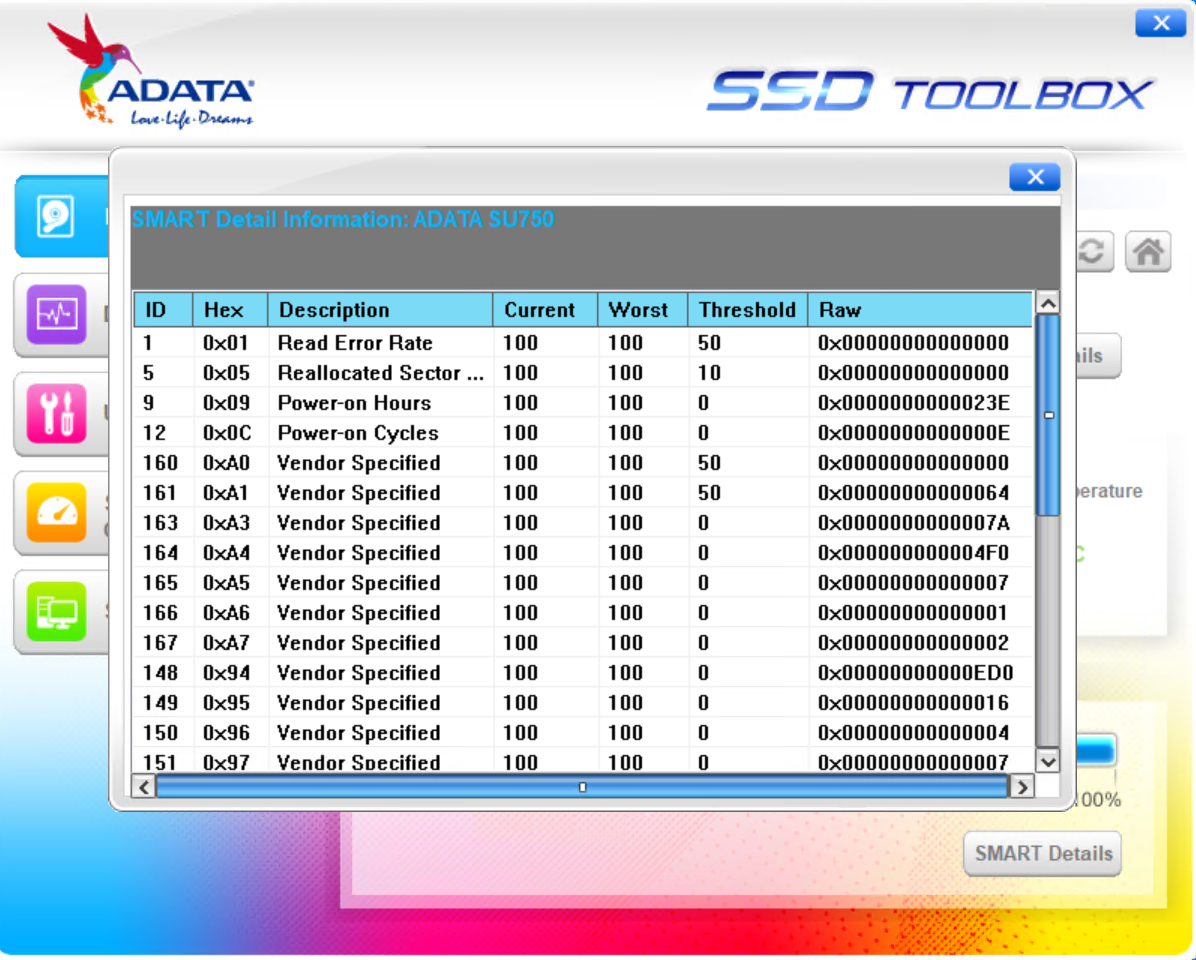1196x960 pixels.
Task: Close the SMART Detail Information dialog
Action: click(1034, 177)
